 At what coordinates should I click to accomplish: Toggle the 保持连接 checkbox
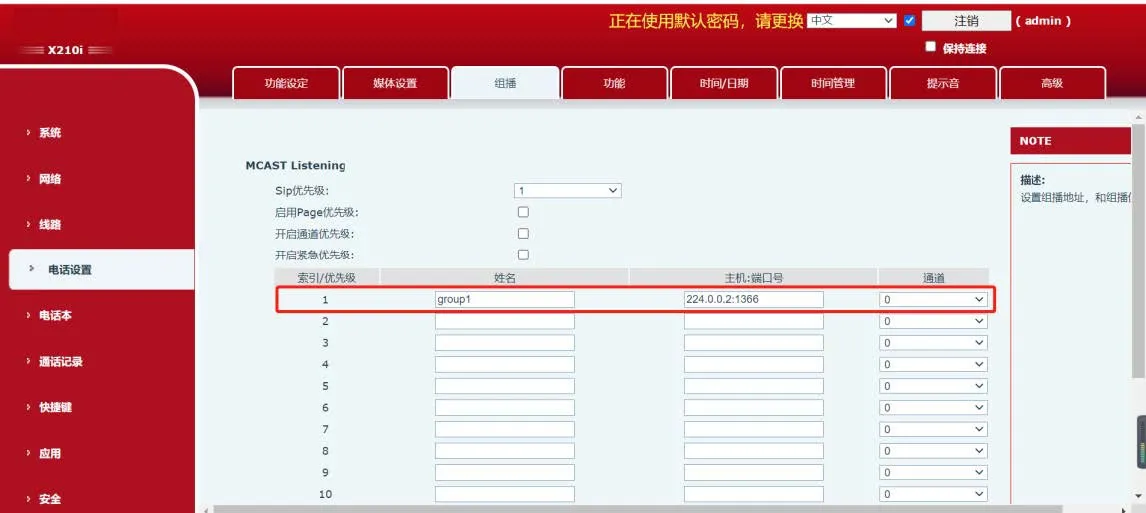[x=931, y=47]
